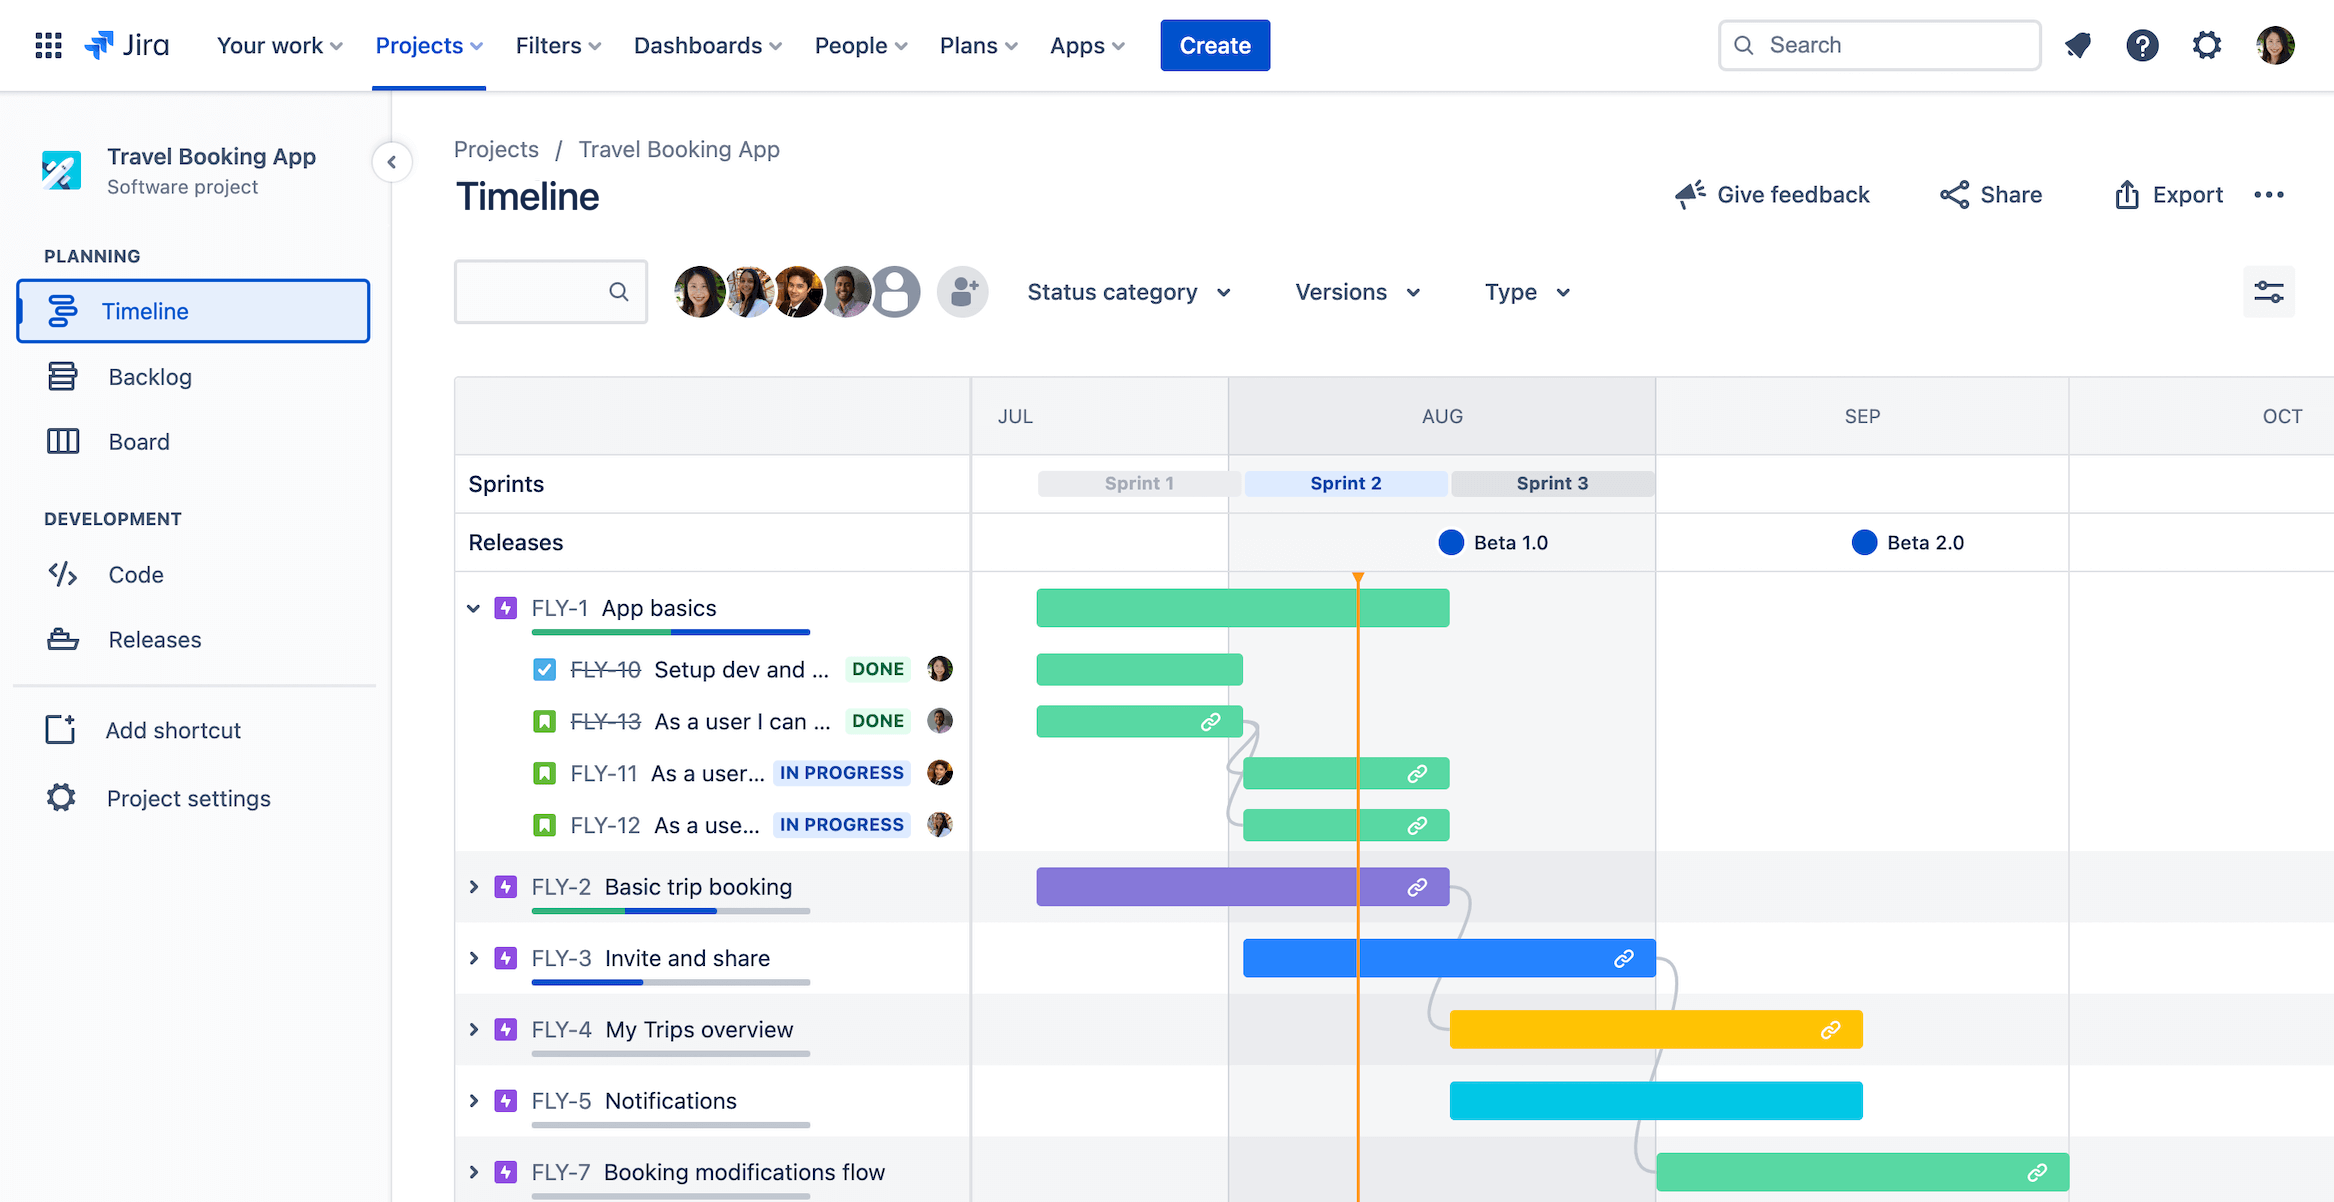Expand the FLY-2 Basic trip booking epic
Image resolution: width=2334 pixels, height=1202 pixels.
474,885
